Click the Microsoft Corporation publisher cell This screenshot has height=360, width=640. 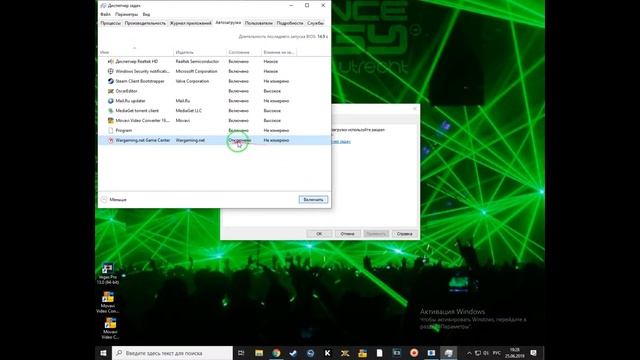pyautogui.click(x=197, y=71)
